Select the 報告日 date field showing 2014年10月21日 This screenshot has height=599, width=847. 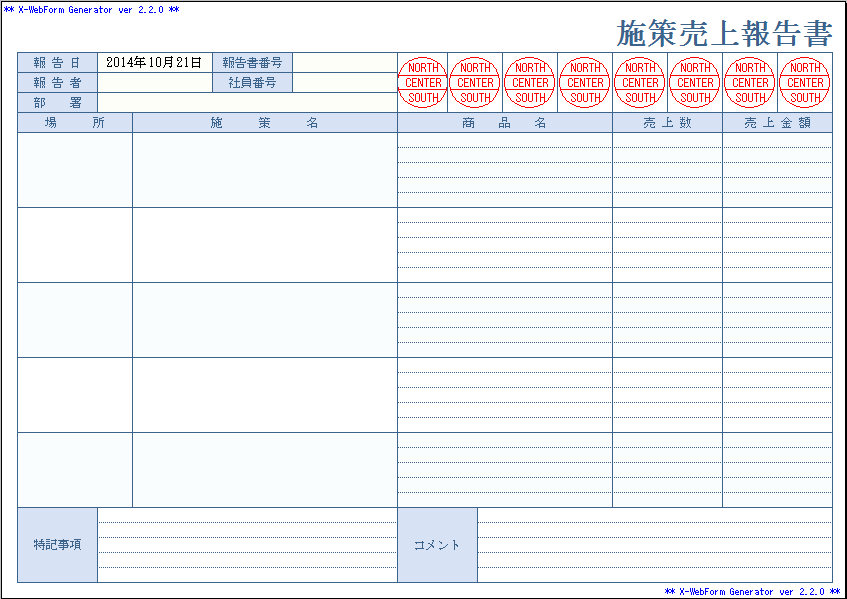[x=154, y=62]
